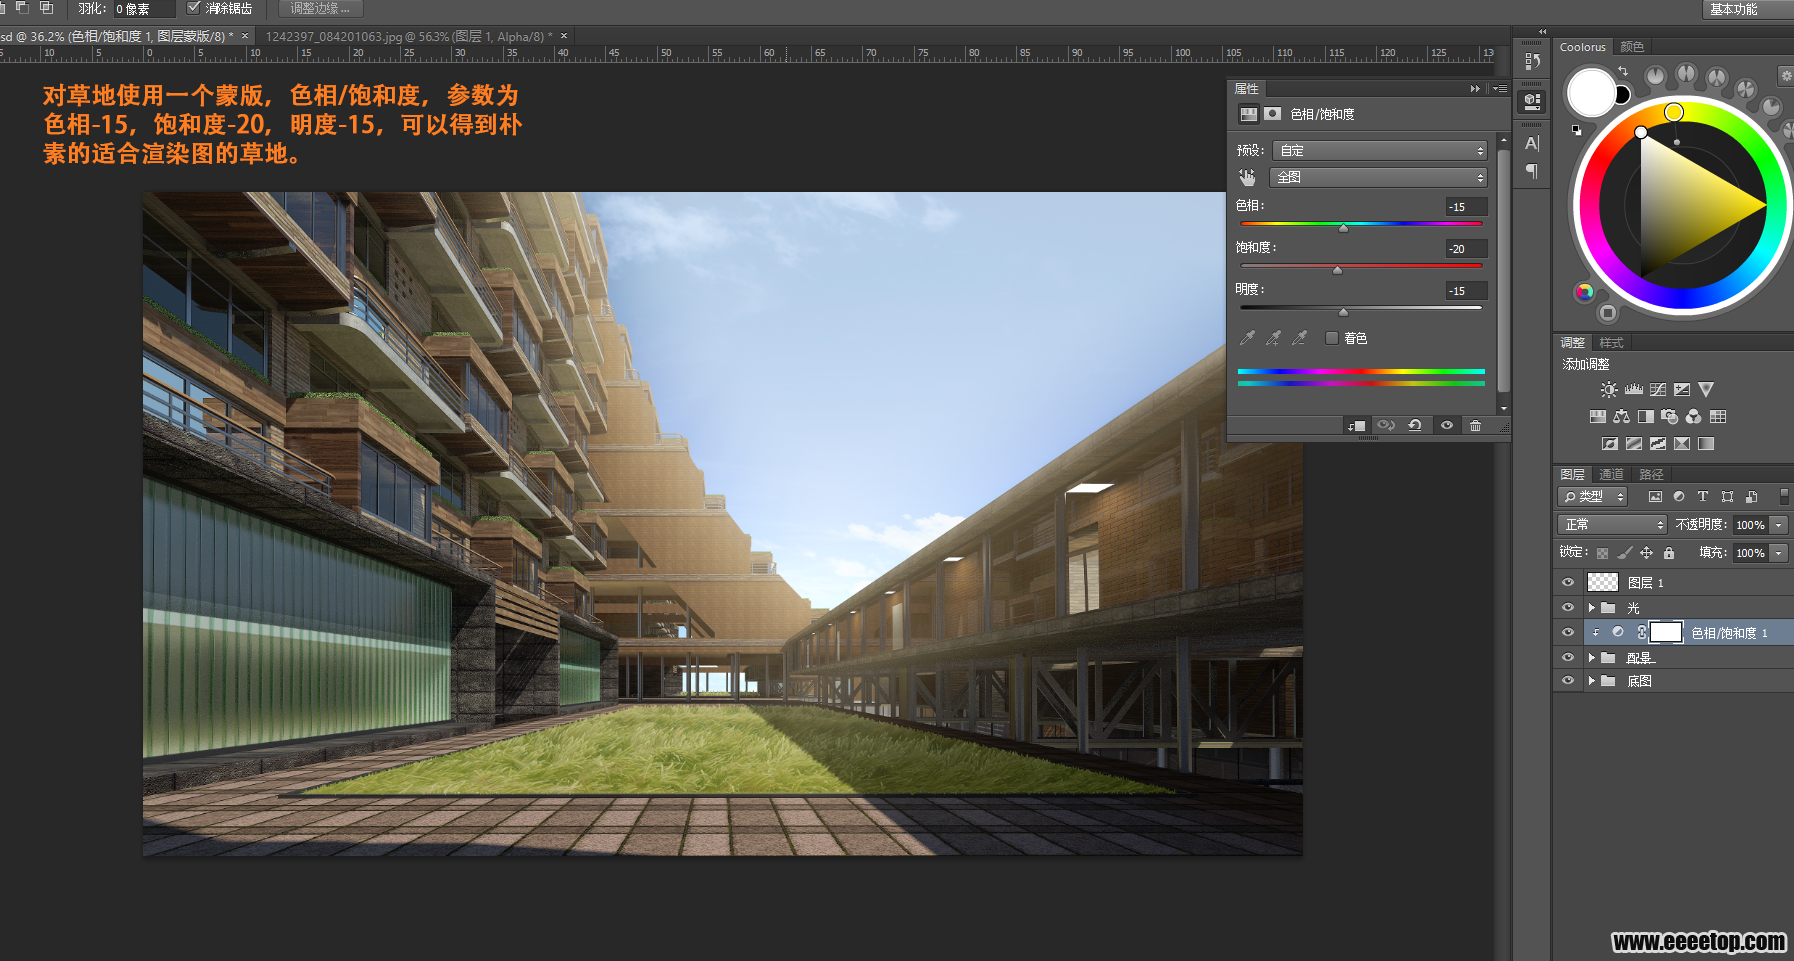Reset default black-white colors in Coolorus
This screenshot has height=961, width=1794.
1577,130
